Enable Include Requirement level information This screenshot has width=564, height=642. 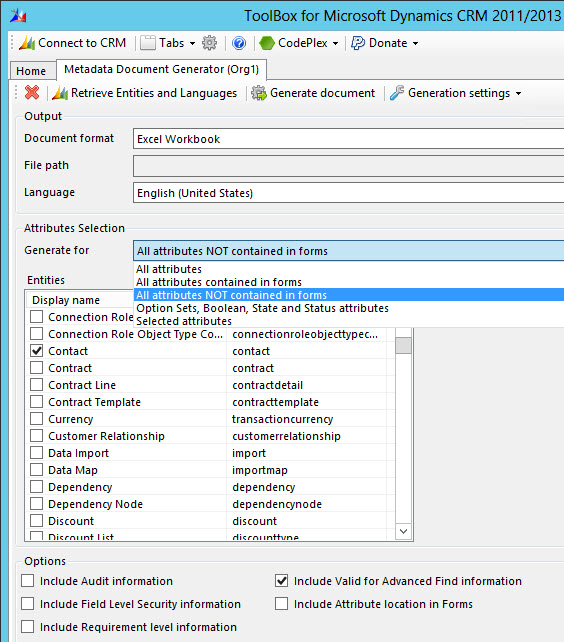[x=27, y=626]
